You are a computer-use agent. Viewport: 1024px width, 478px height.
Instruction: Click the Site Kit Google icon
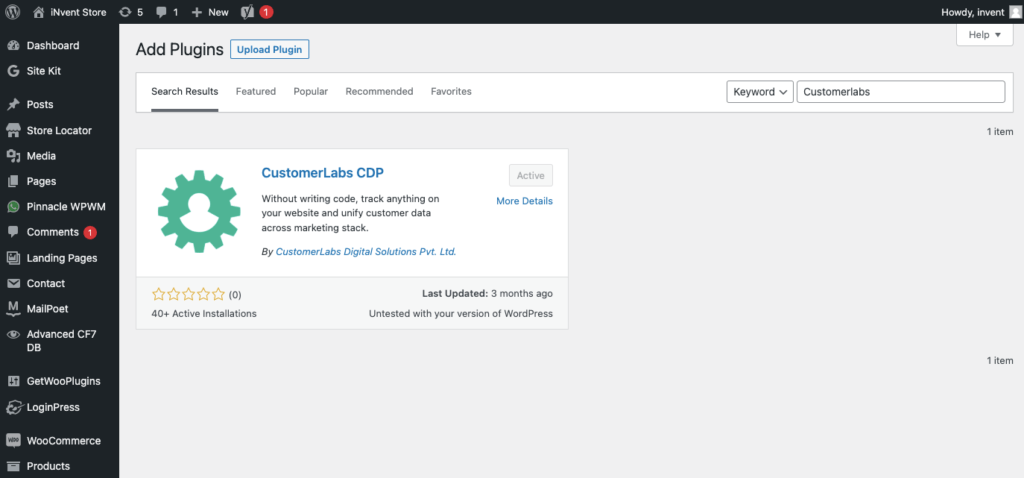pos(13,71)
